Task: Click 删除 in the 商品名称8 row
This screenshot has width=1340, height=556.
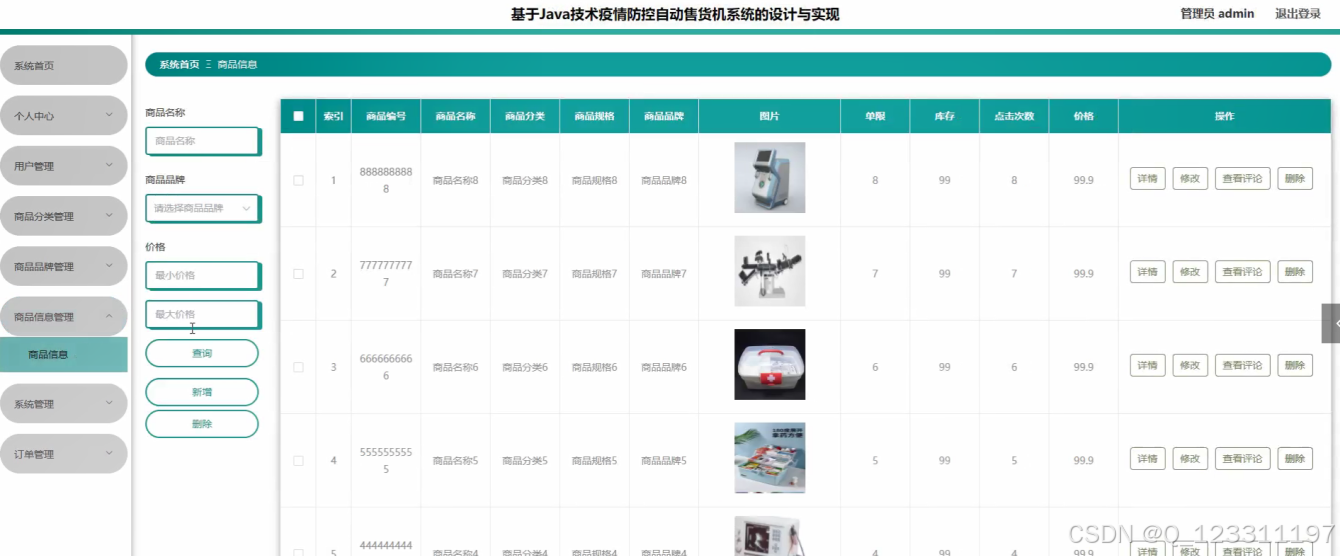Action: click(x=1295, y=179)
